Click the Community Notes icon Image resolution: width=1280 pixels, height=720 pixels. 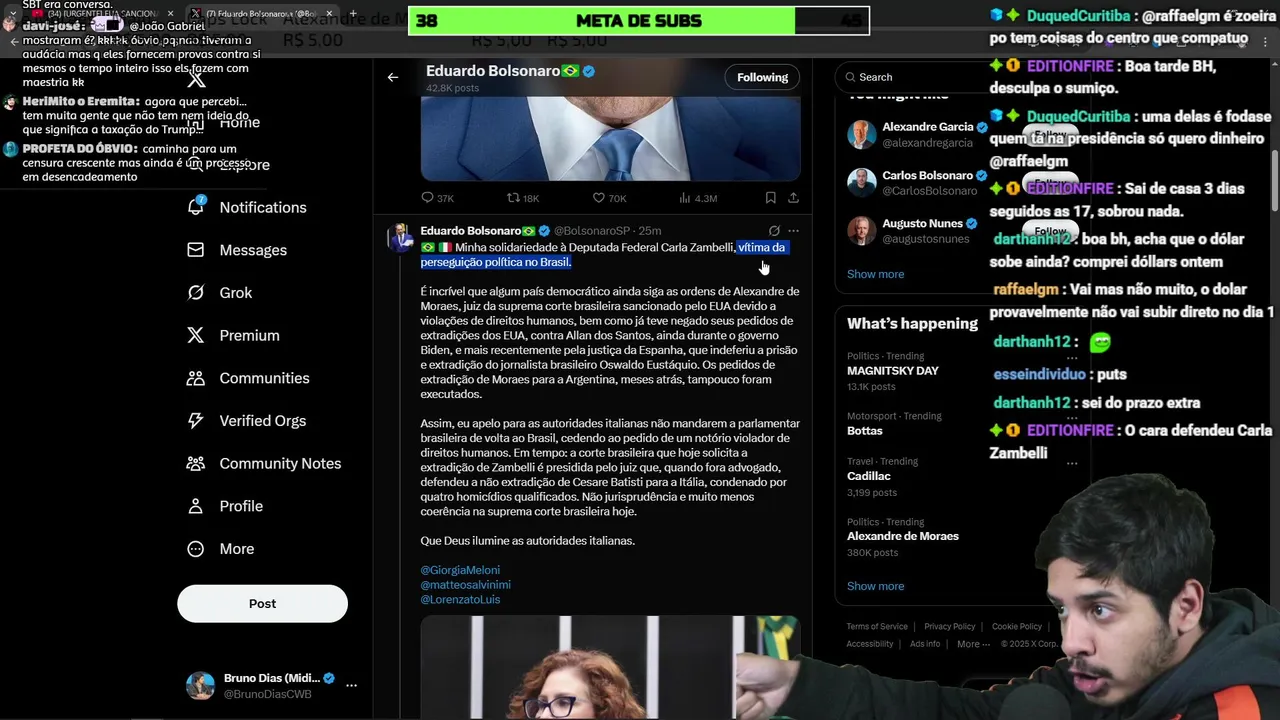coord(196,463)
